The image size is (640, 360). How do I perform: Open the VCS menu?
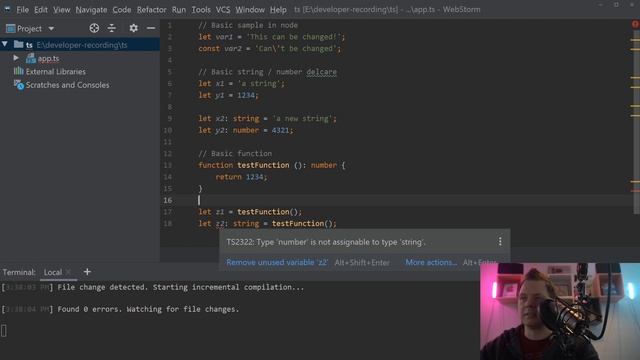pos(223,9)
